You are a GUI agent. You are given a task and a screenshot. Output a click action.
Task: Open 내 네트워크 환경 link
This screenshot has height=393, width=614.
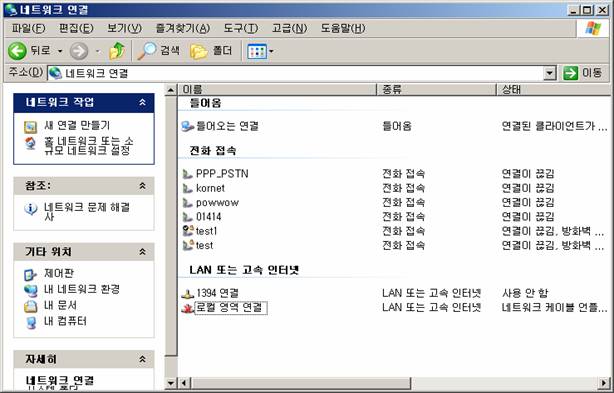(x=81, y=289)
